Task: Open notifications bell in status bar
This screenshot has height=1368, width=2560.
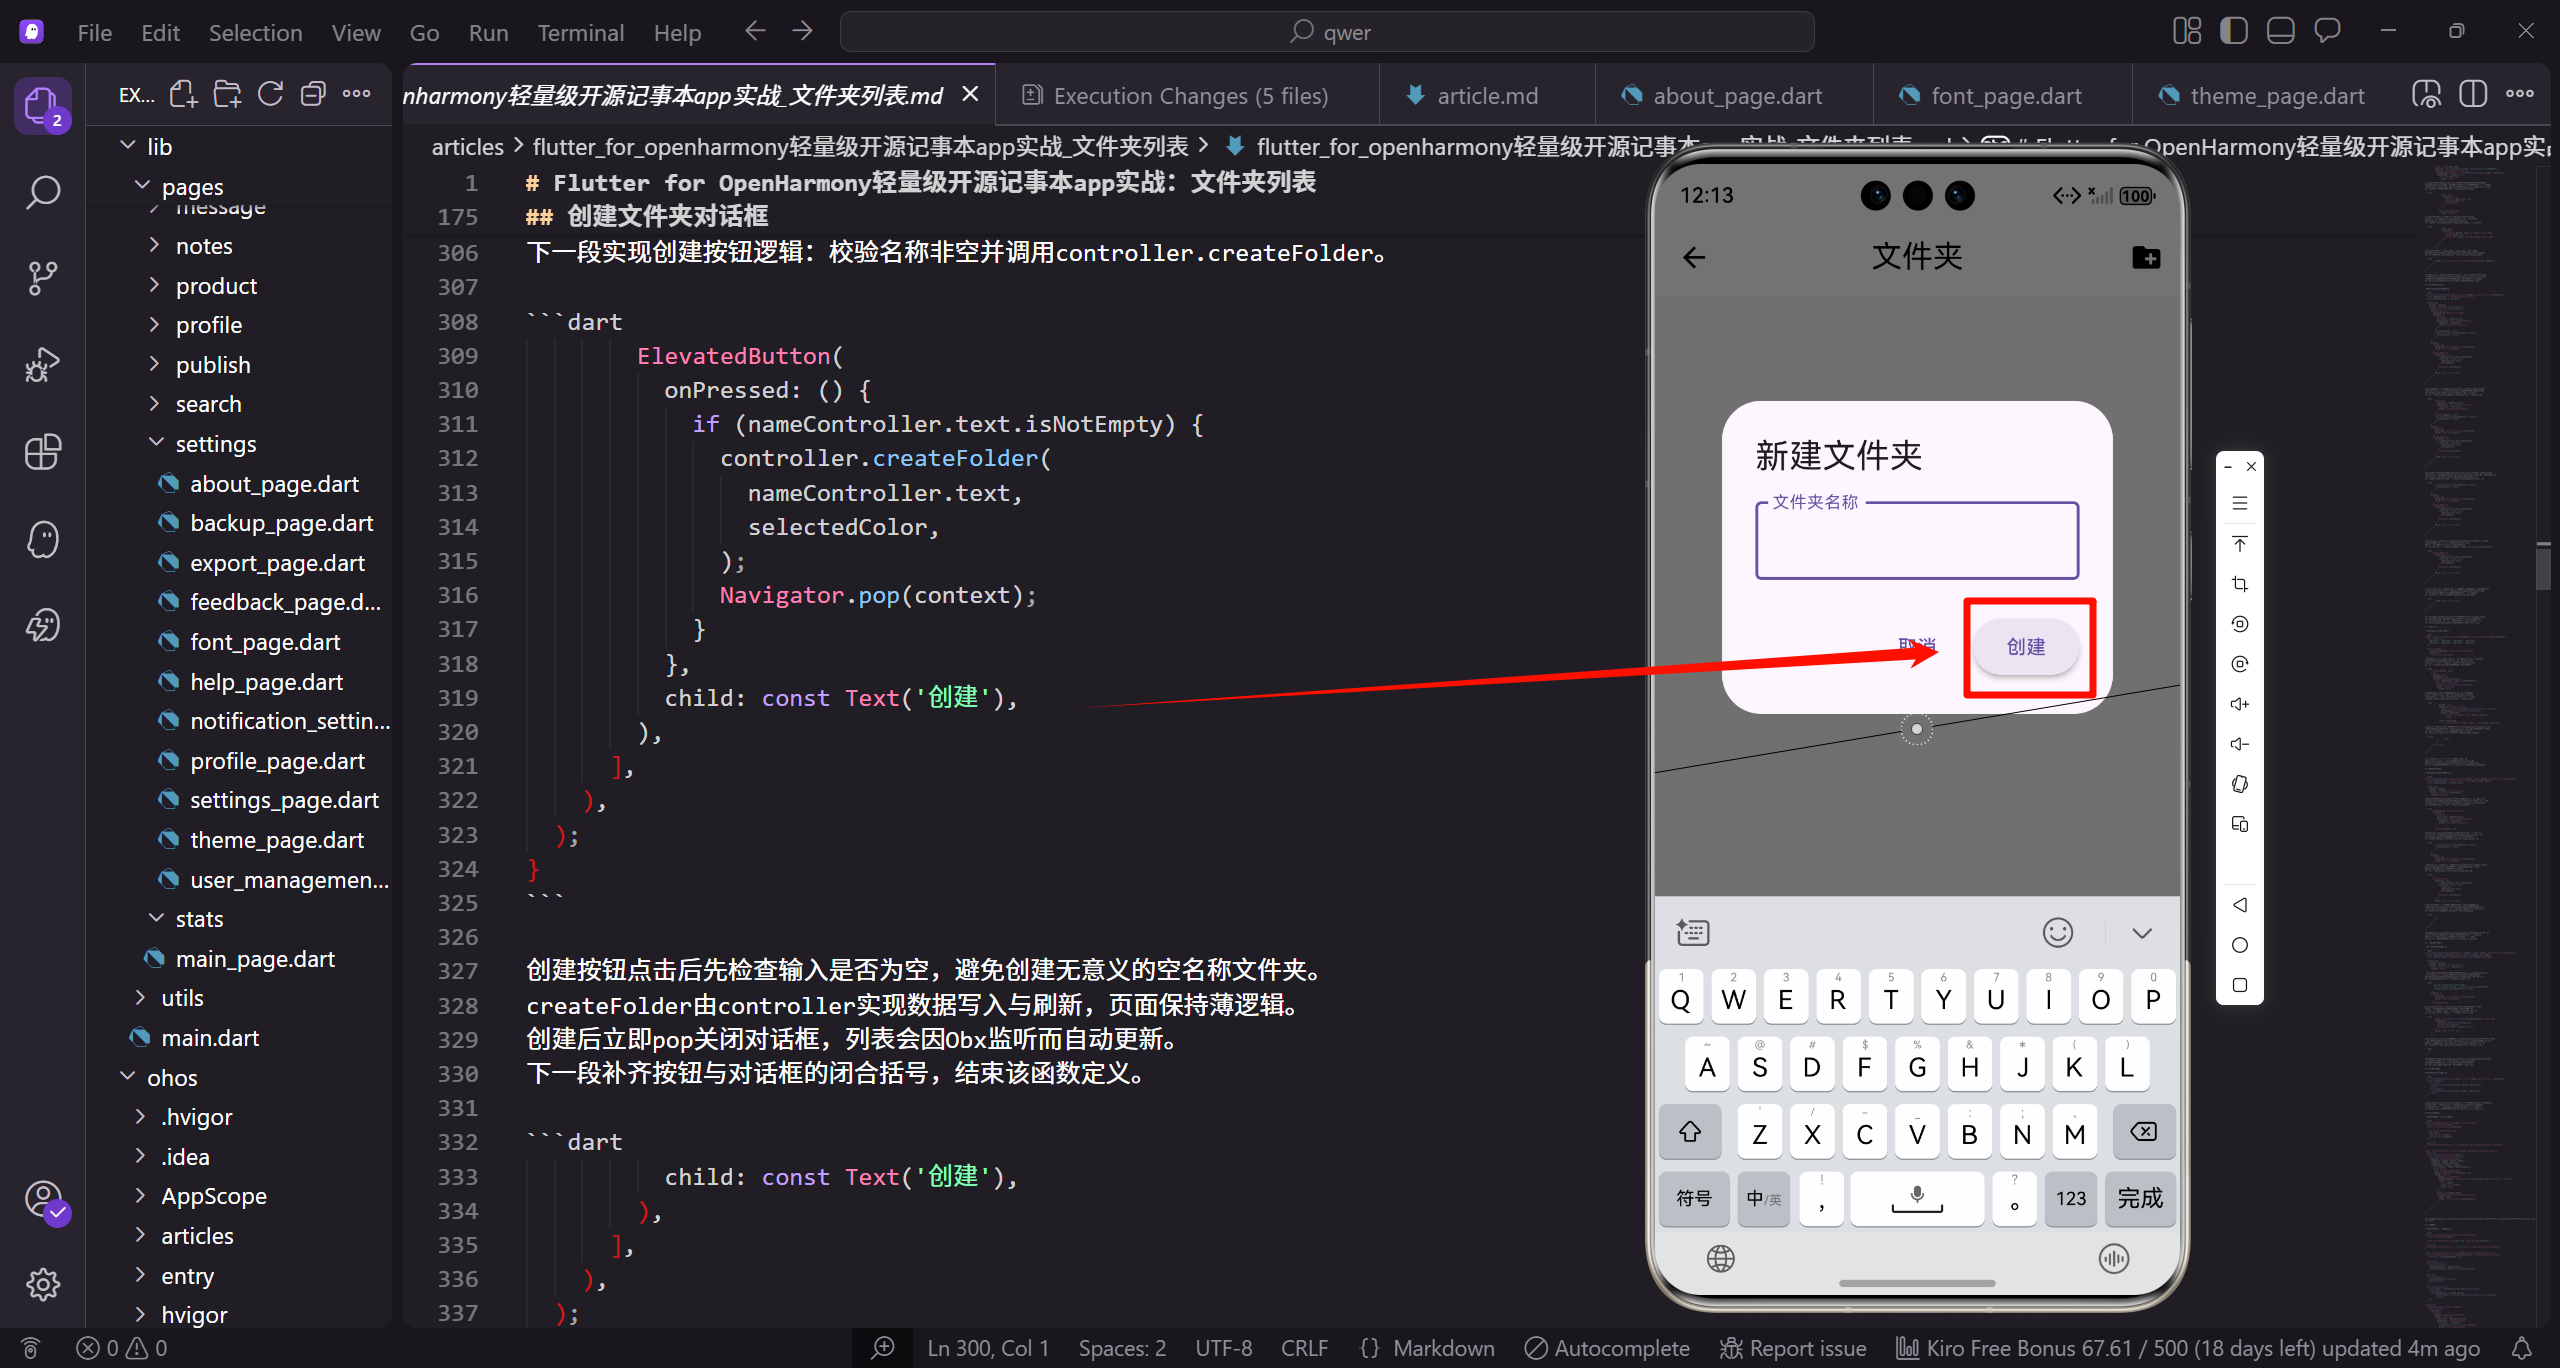Action: coord(2522,1348)
